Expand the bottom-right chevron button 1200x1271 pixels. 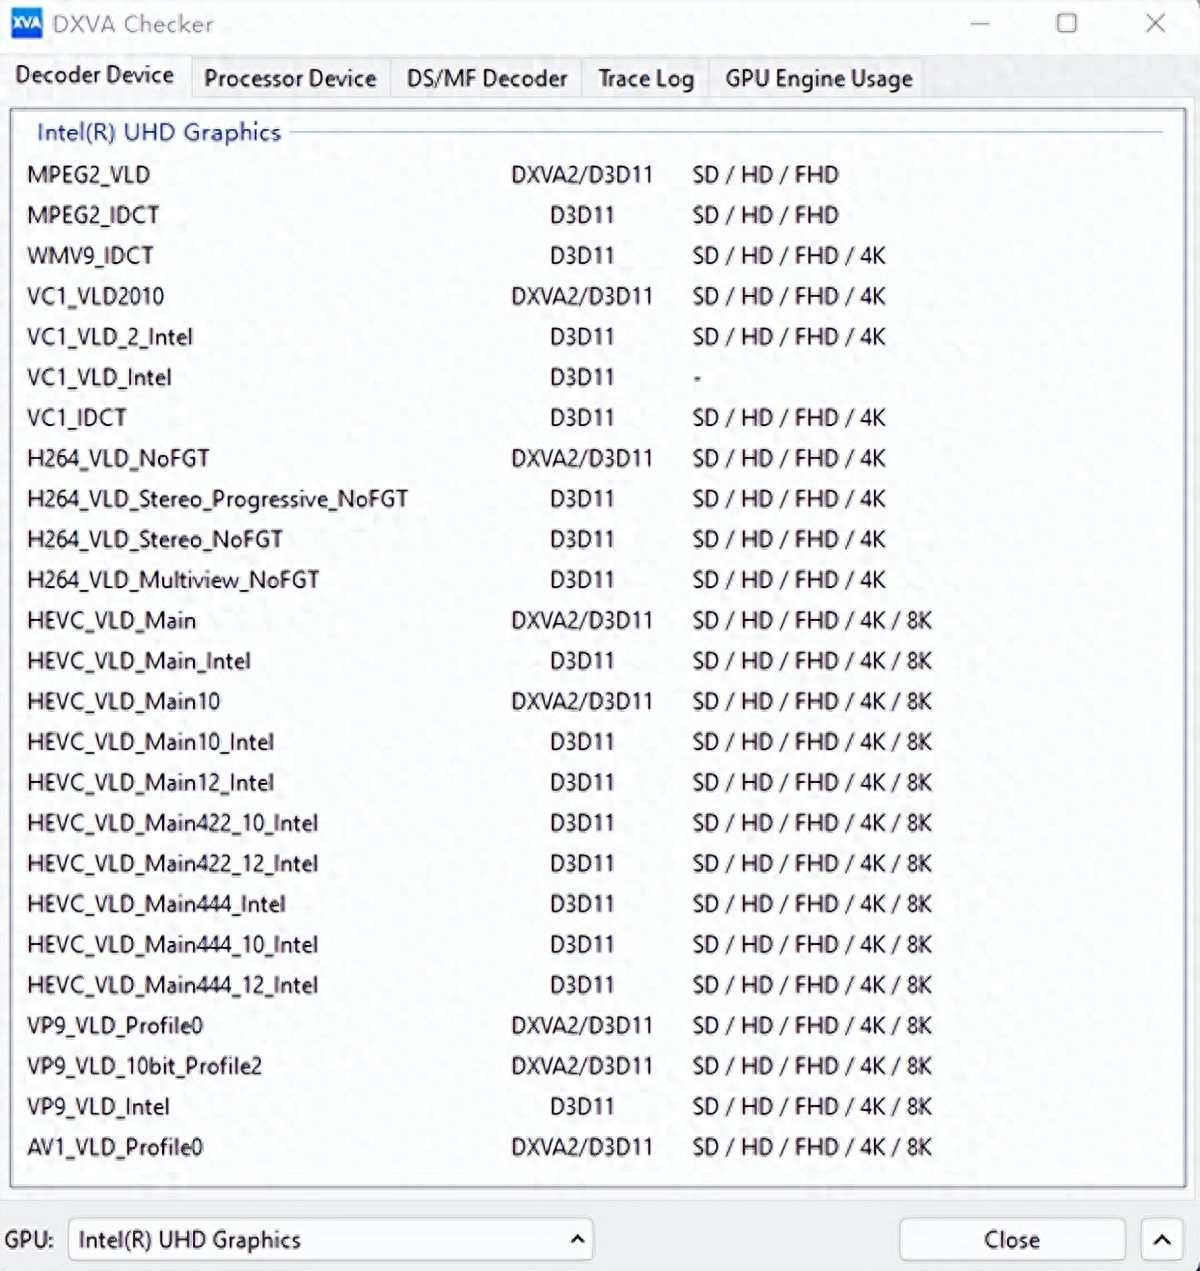pos(1162,1240)
